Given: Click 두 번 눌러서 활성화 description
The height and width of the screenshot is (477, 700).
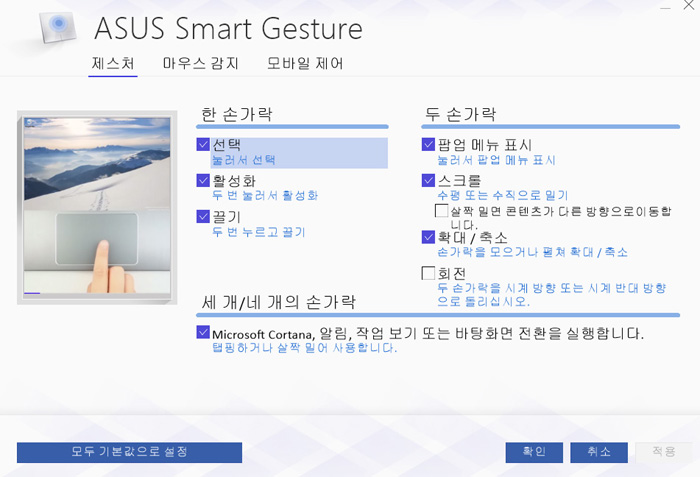Looking at the screenshot, I should click(x=265, y=196).
